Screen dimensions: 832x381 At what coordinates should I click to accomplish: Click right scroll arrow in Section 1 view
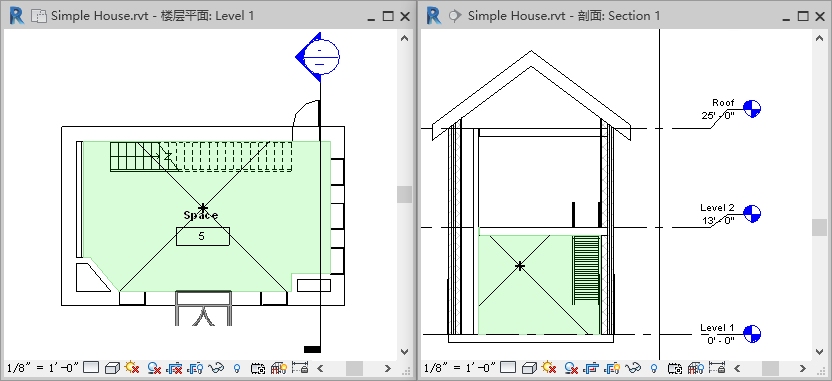pyautogui.click(x=803, y=368)
